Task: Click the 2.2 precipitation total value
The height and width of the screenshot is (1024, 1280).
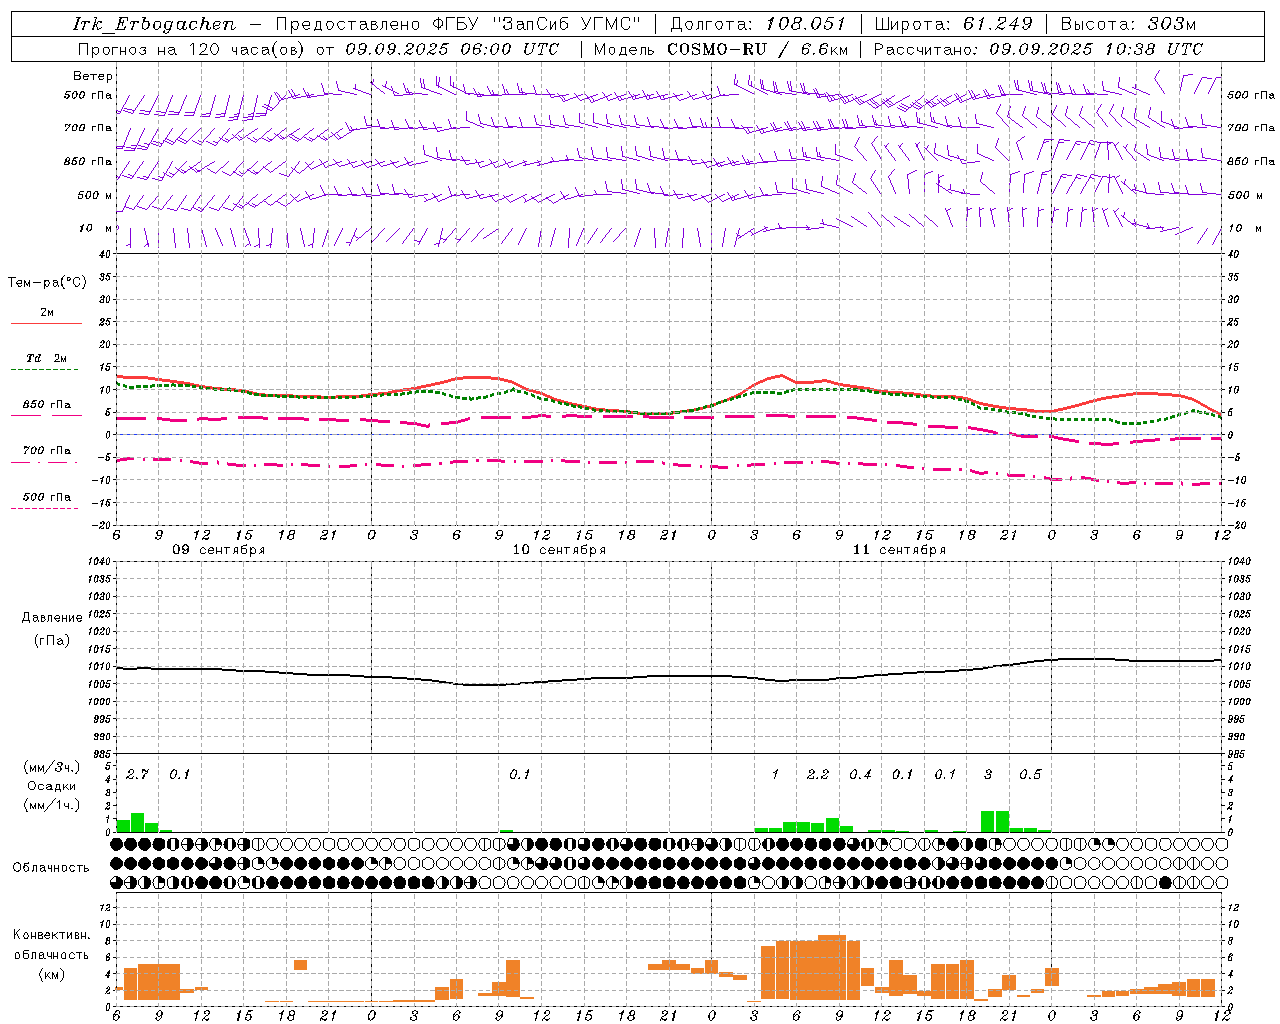Action: pos(817,774)
